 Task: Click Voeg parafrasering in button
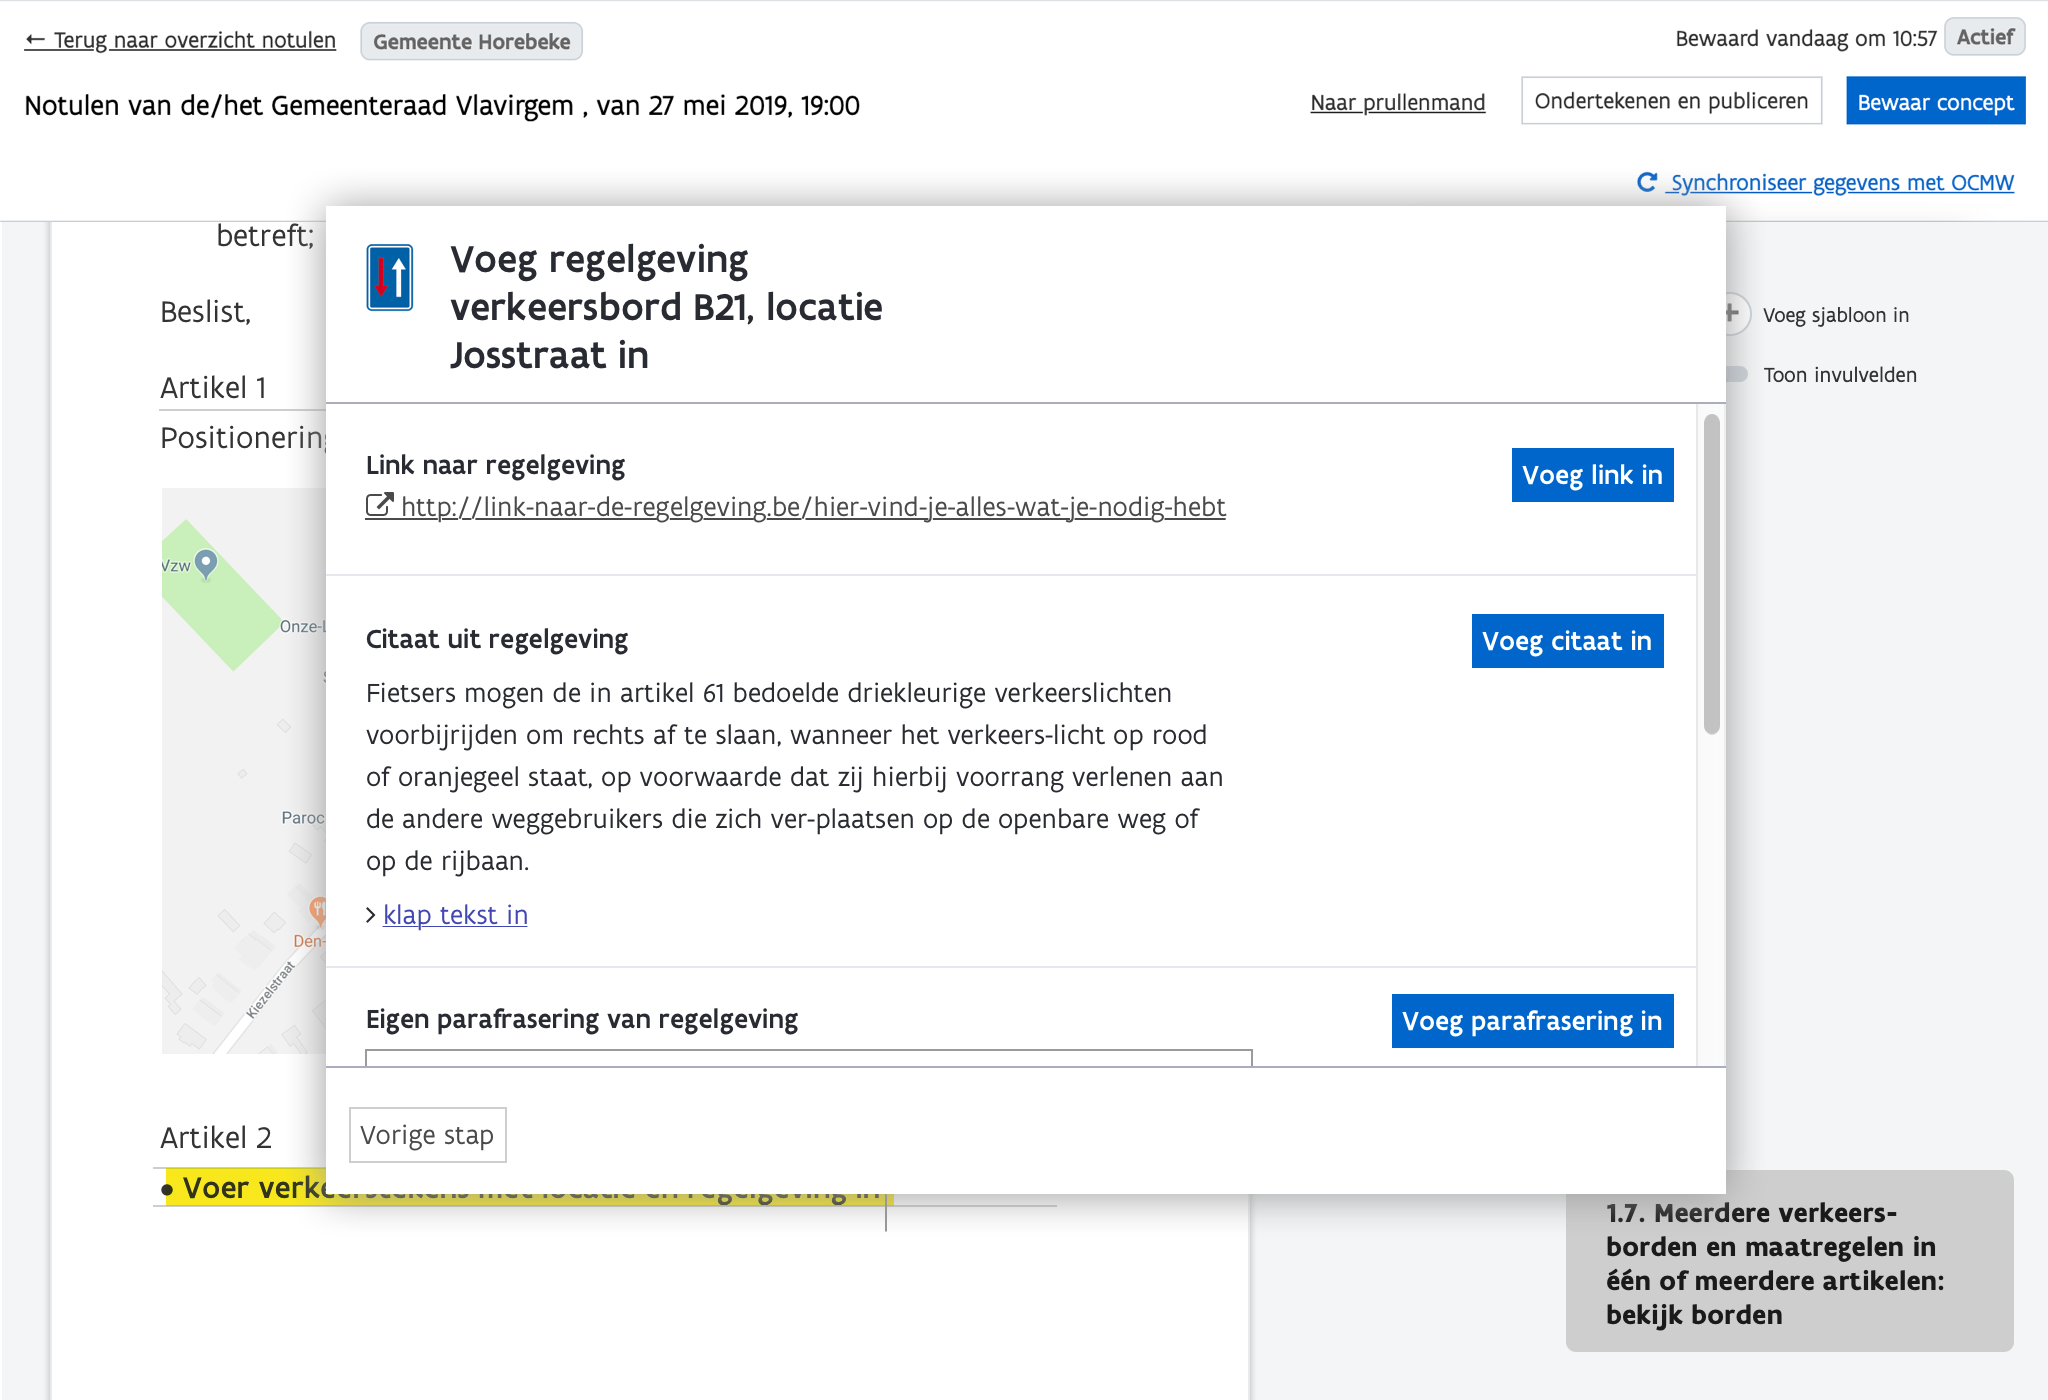coord(1531,1021)
